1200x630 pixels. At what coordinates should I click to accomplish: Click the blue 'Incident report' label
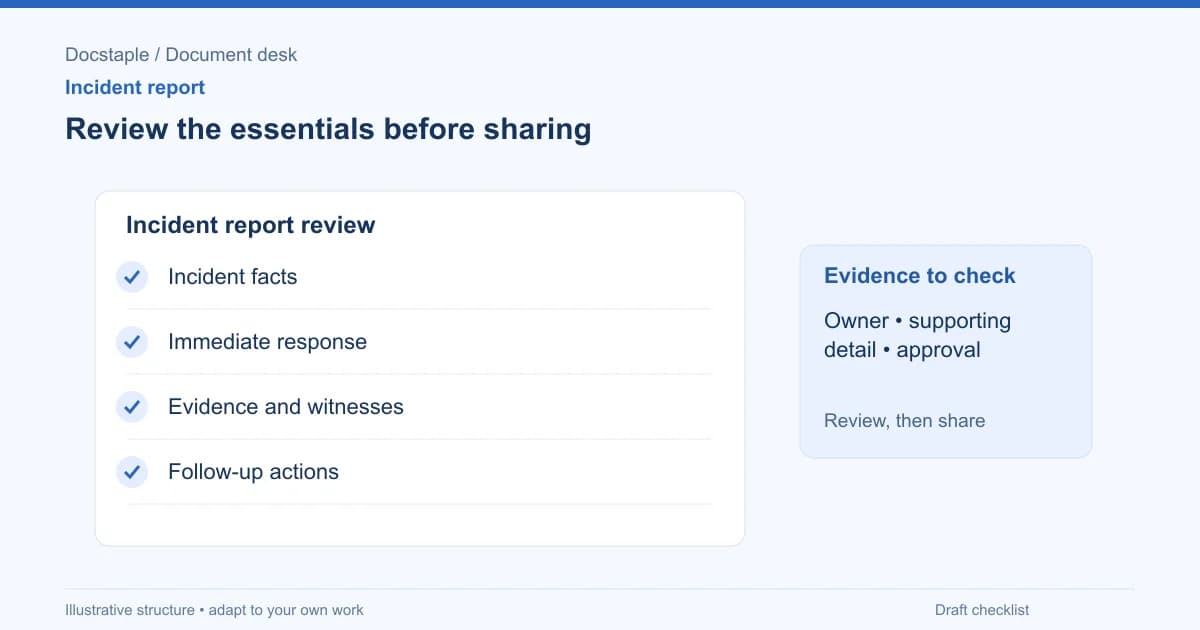(x=135, y=87)
